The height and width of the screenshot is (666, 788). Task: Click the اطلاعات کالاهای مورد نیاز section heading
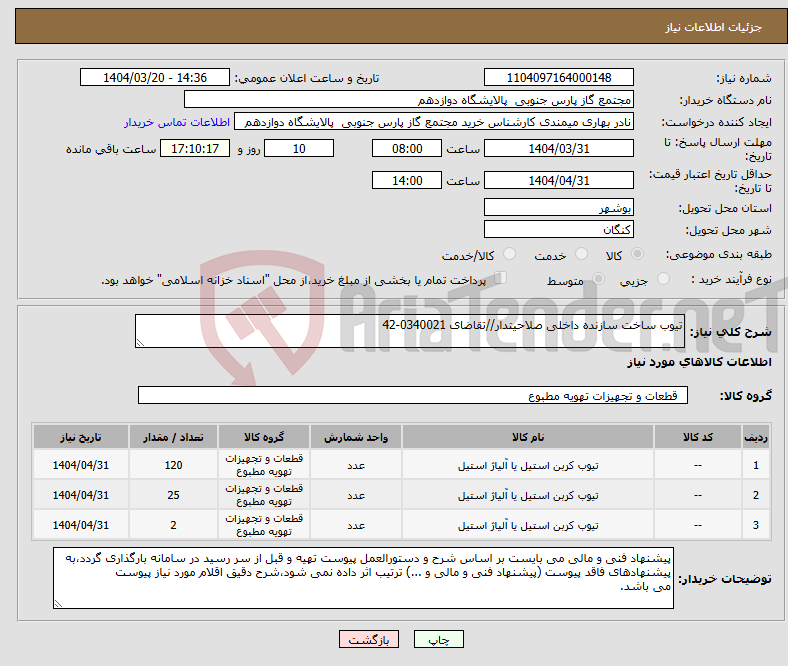(699, 362)
